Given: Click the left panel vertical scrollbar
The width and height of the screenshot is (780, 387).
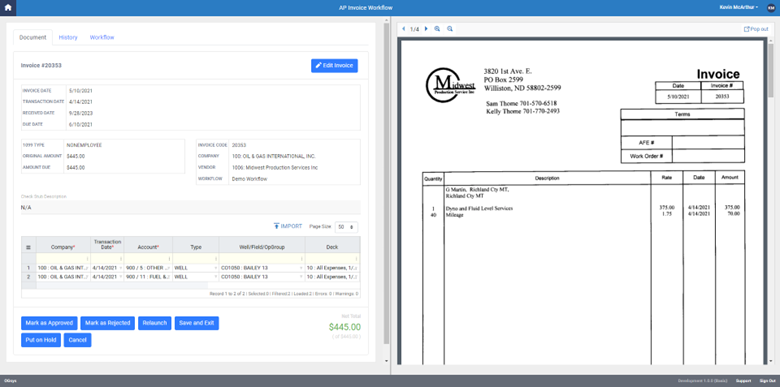Looking at the screenshot, I should pyautogui.click(x=387, y=184).
